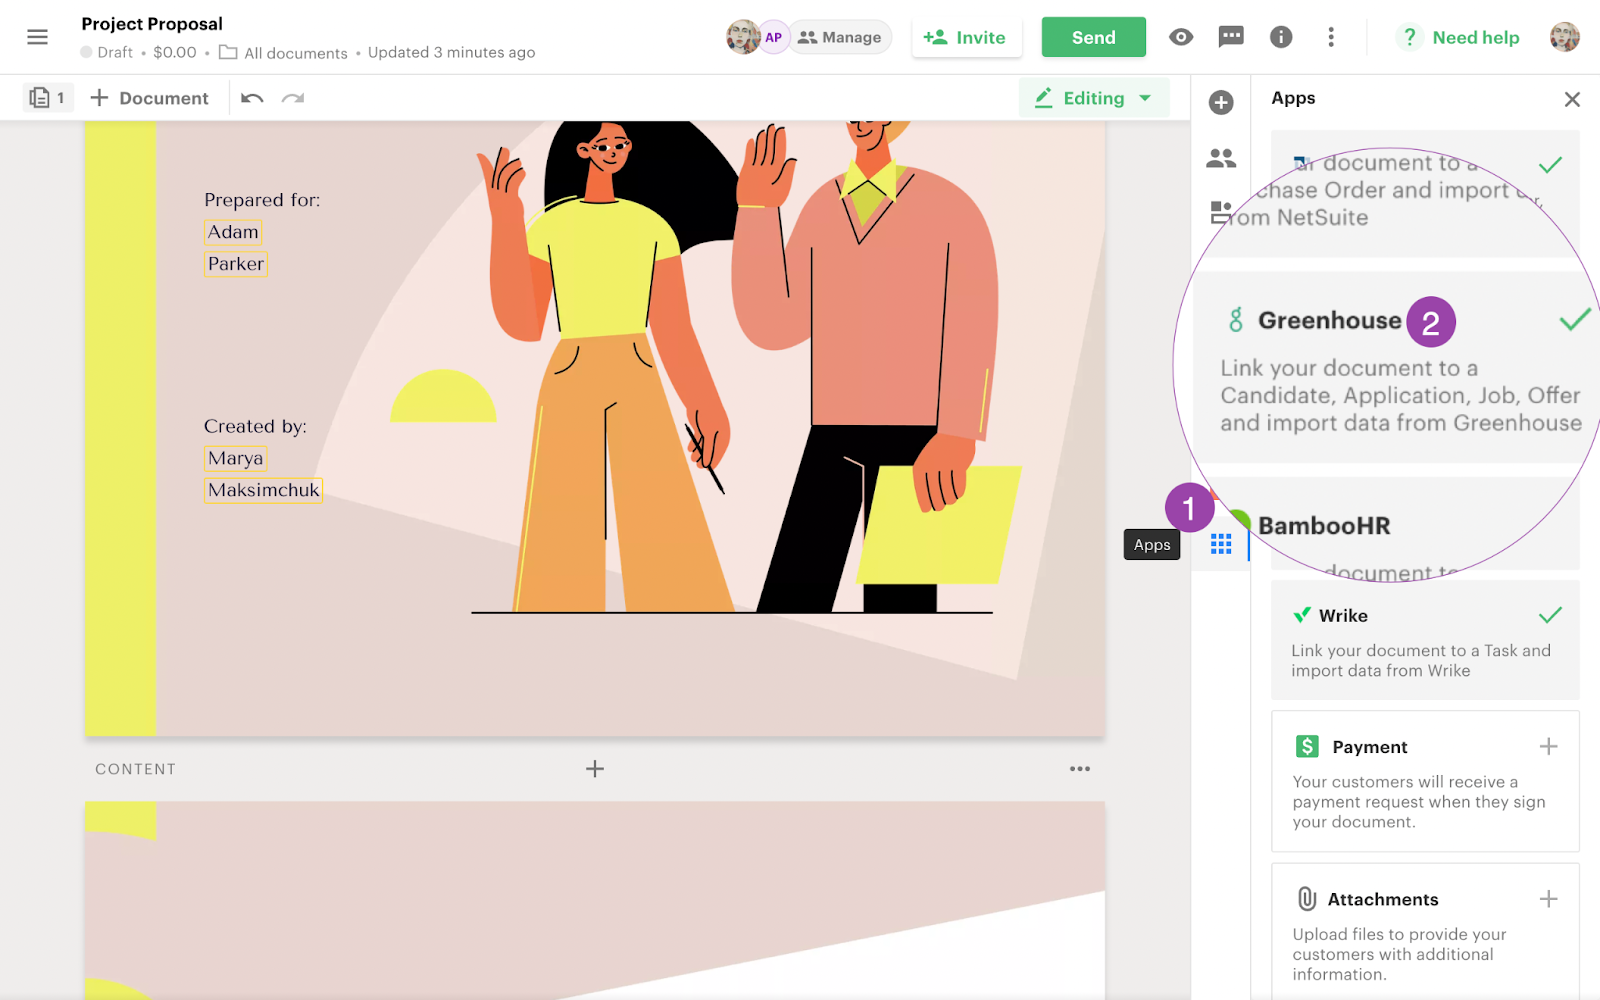This screenshot has height=1000, width=1600.
Task: Click the green Send button
Action: tap(1093, 37)
